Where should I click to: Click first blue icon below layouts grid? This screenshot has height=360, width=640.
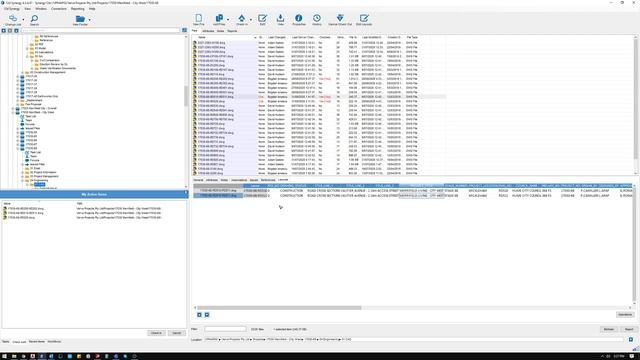pyautogui.click(x=199, y=315)
